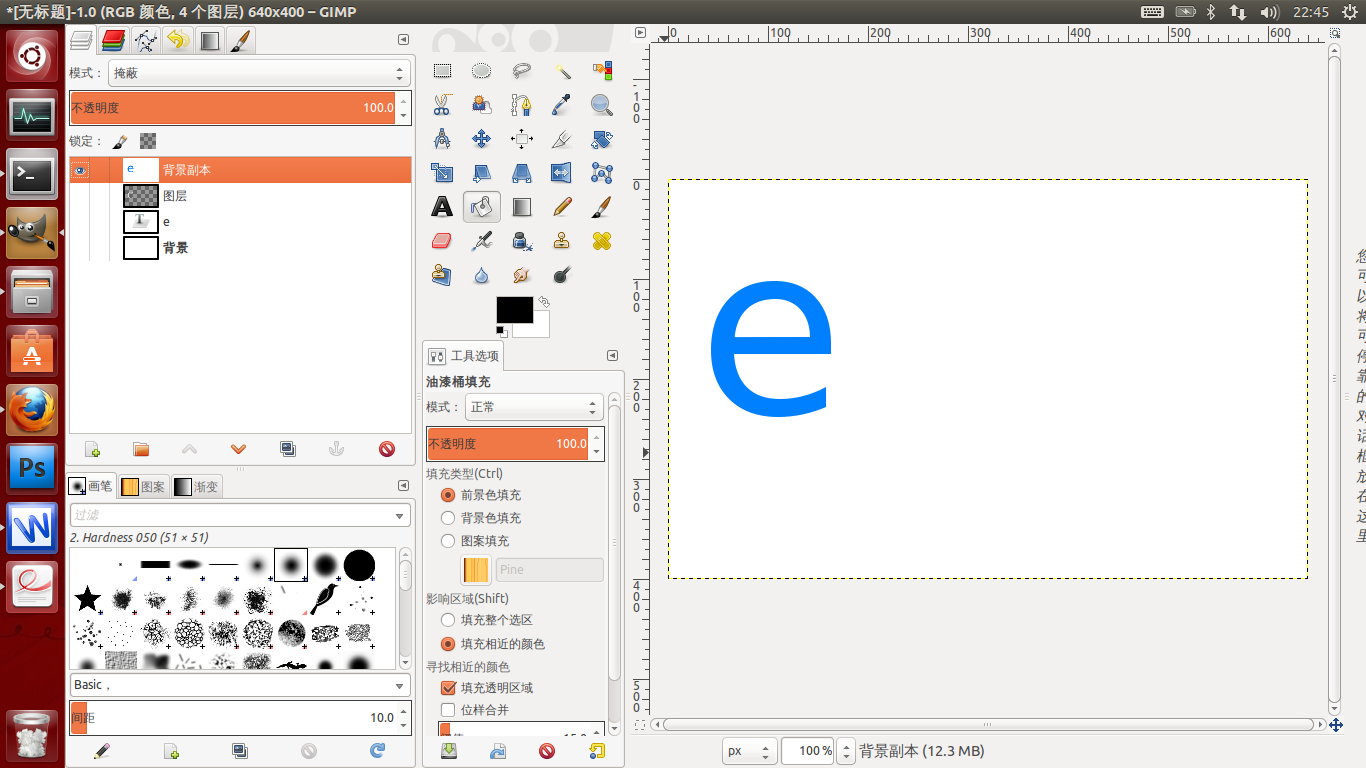Save tool options preset
The image size is (1366, 768).
(x=449, y=751)
